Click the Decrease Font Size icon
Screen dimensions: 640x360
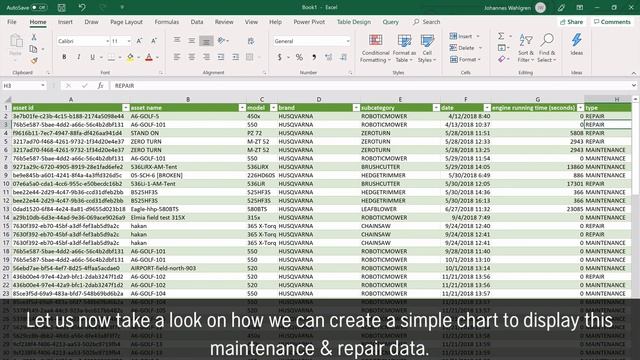pyautogui.click(x=154, y=41)
